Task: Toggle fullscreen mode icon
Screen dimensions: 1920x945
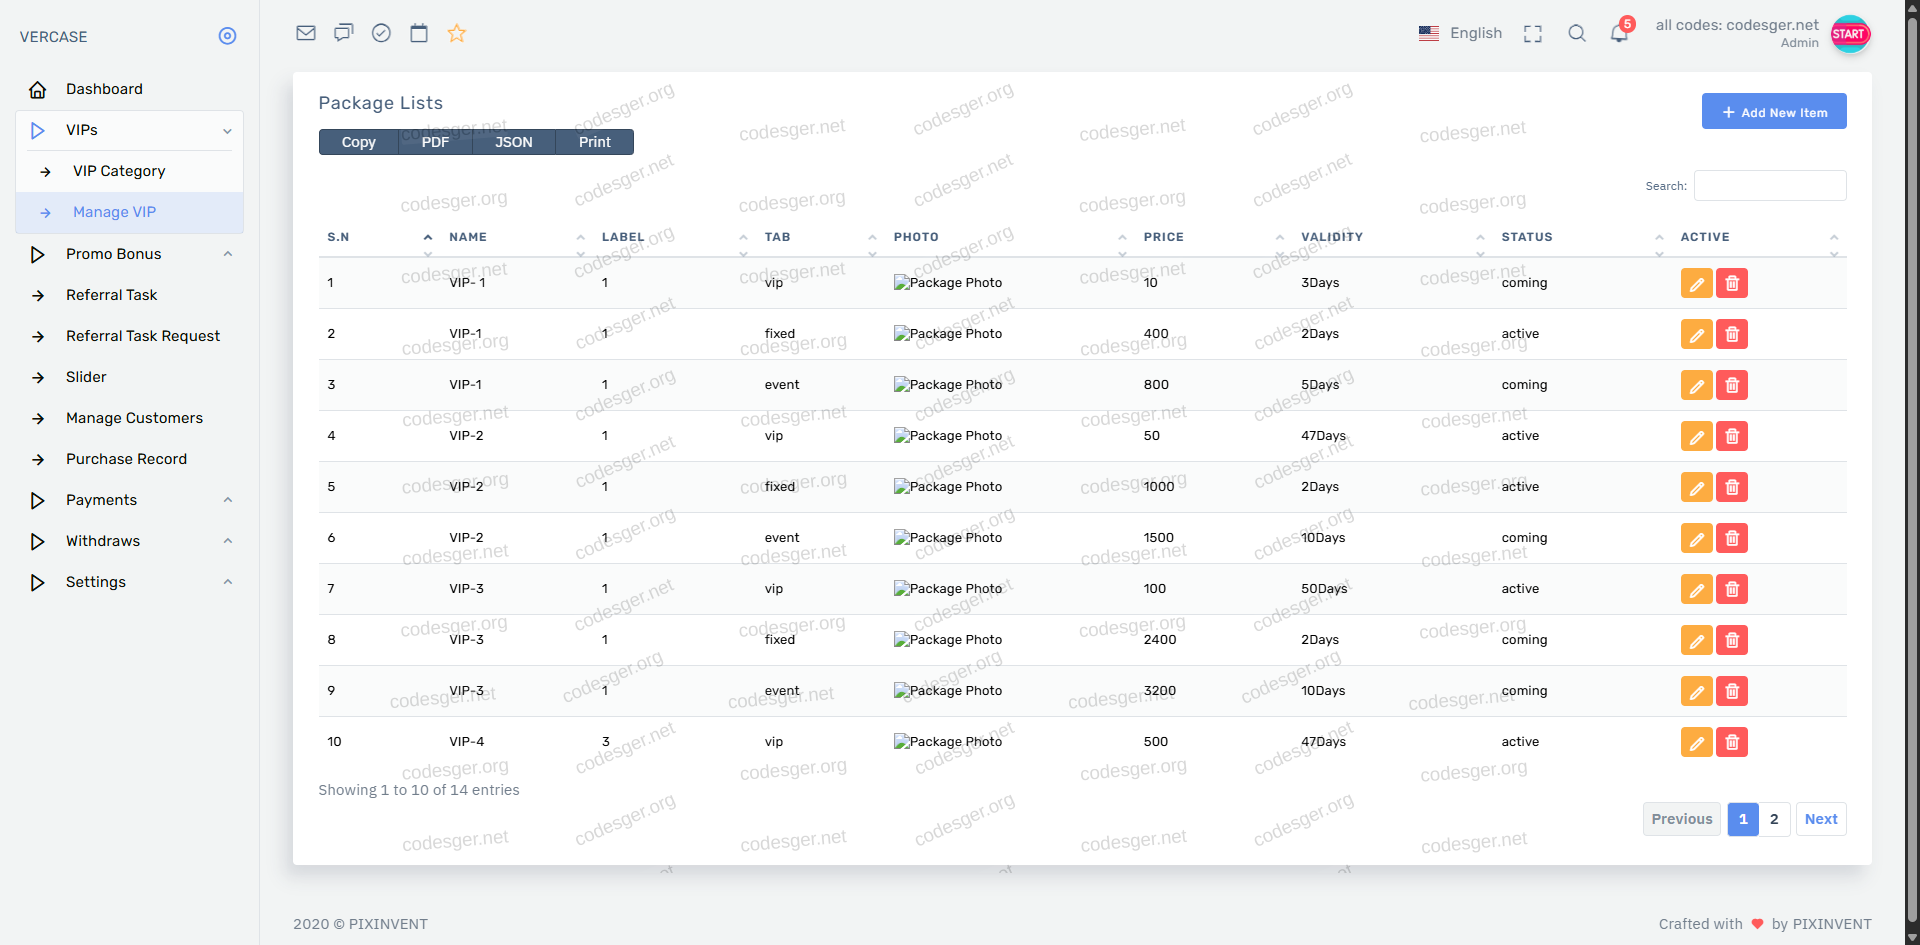Action: (x=1532, y=34)
